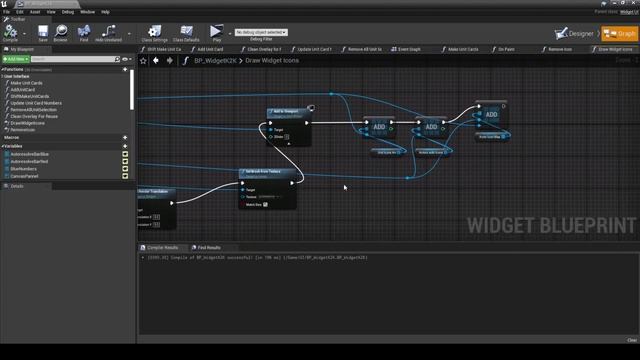Click the first ADD node in graph

coord(379,127)
